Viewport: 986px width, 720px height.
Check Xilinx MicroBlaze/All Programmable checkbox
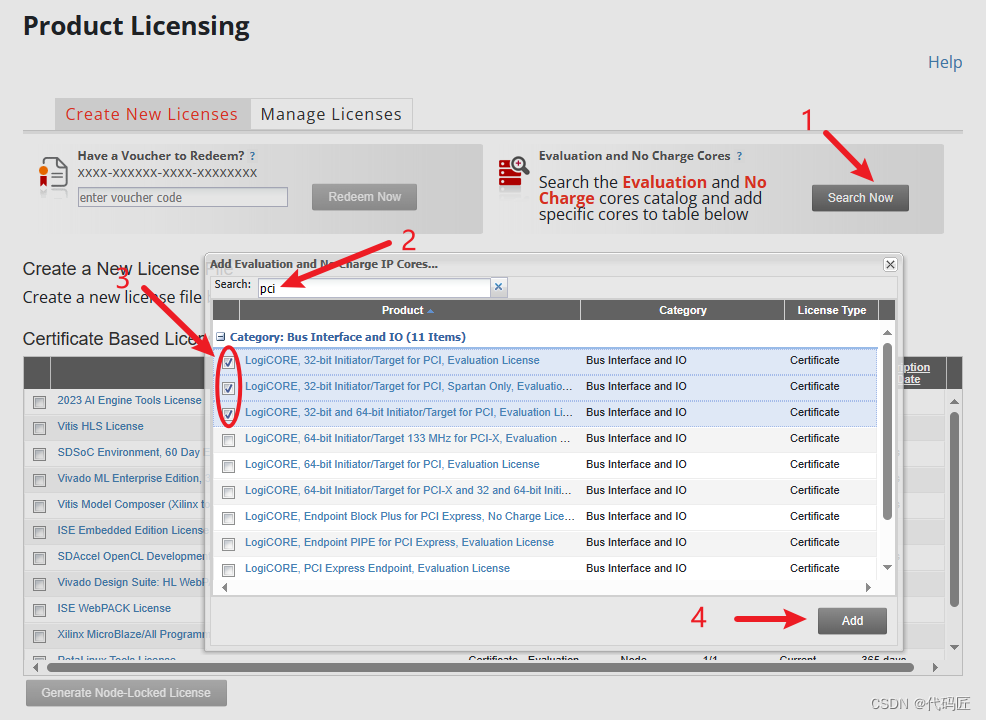[40, 636]
